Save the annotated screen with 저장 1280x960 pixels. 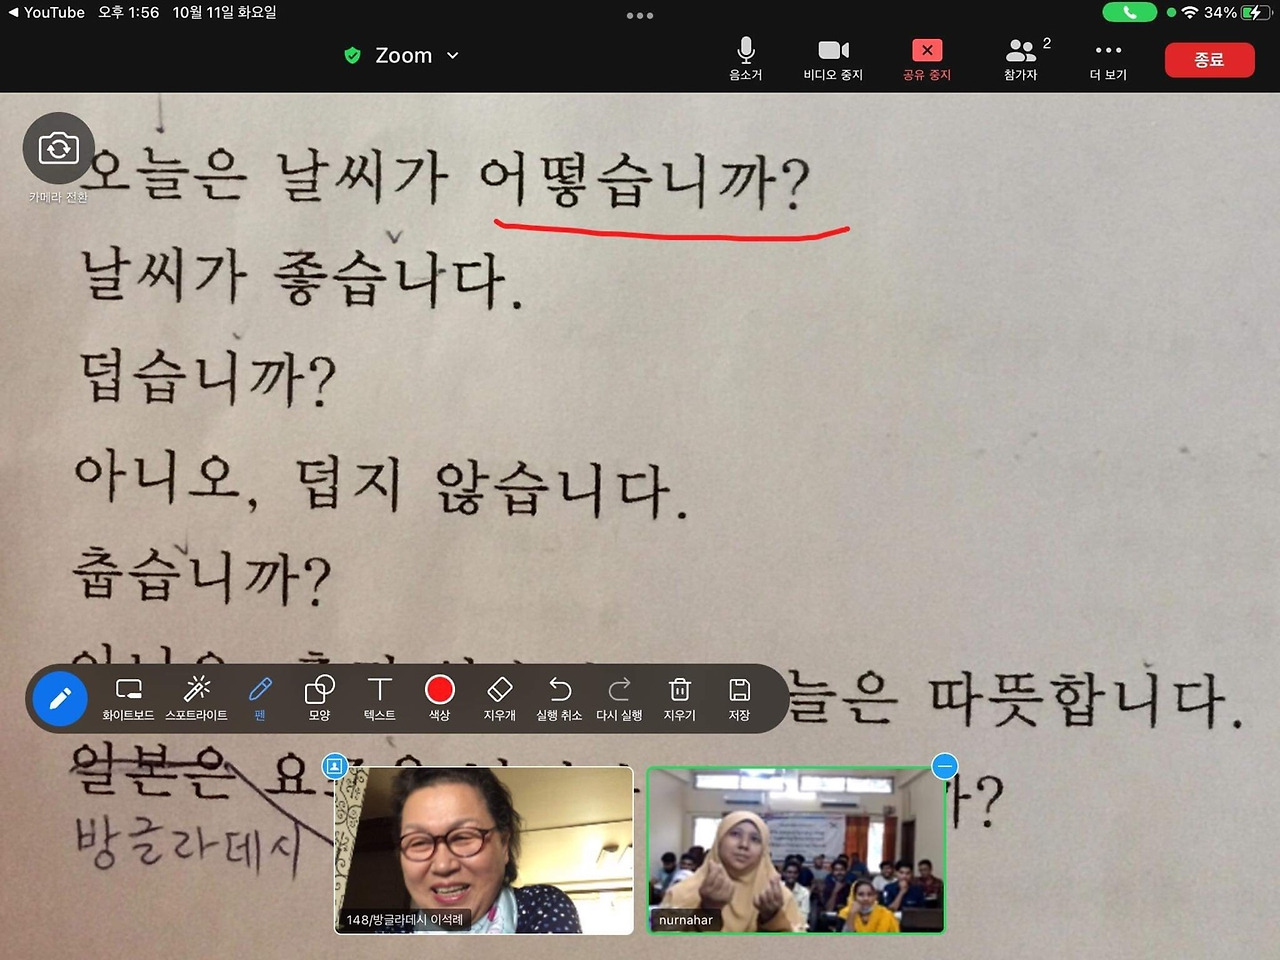click(x=739, y=697)
